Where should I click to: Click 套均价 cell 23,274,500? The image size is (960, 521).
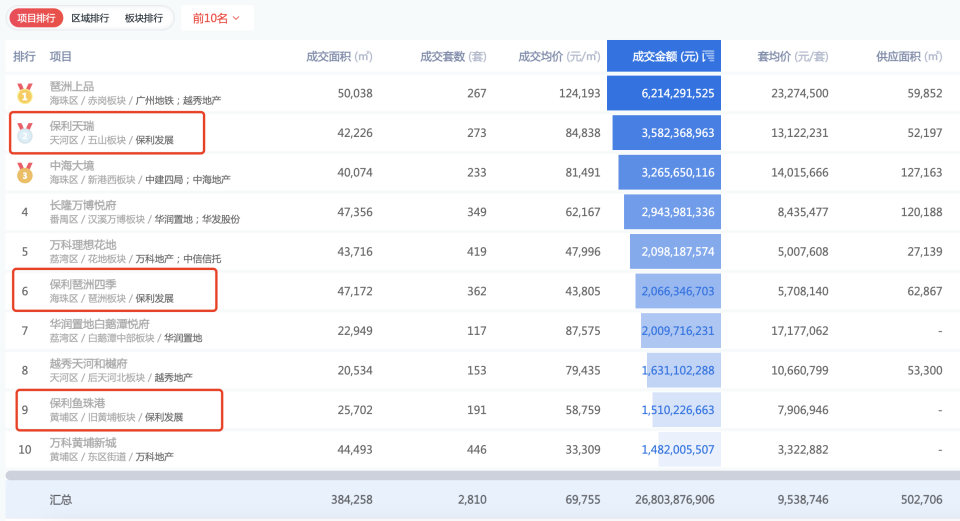(x=800, y=93)
